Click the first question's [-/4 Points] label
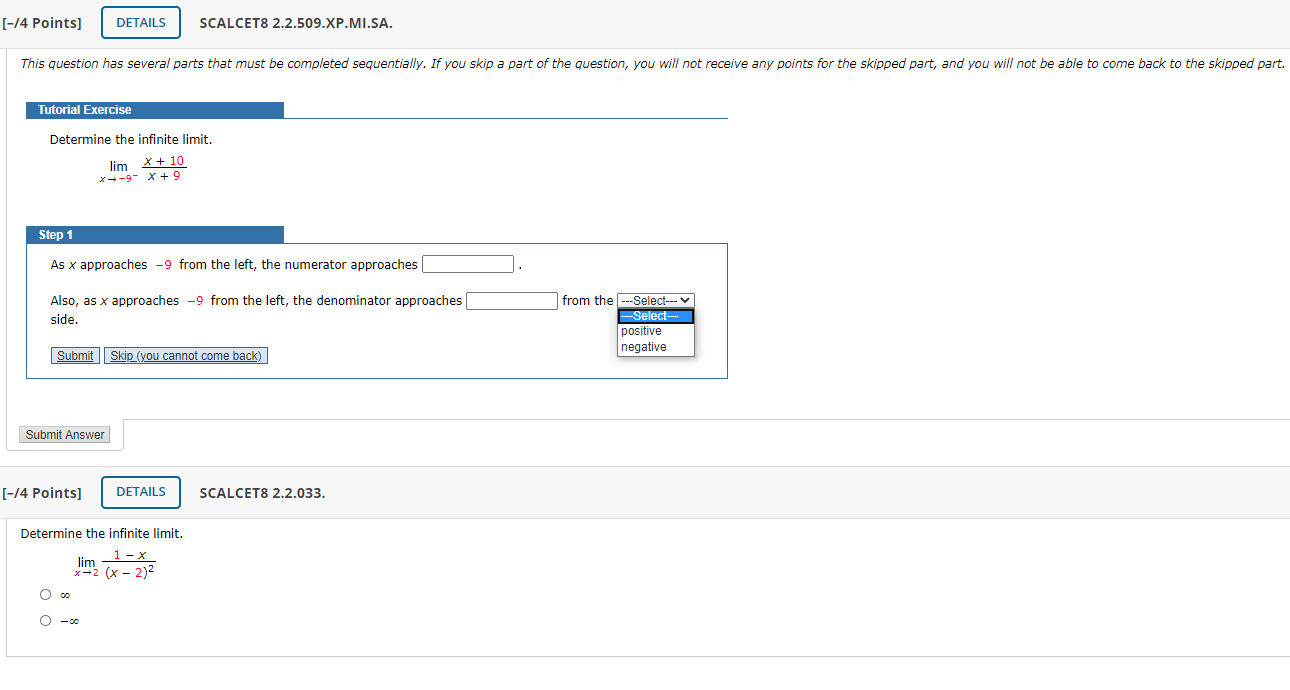Screen dimensions: 1290x690 pyautogui.click(x=42, y=23)
